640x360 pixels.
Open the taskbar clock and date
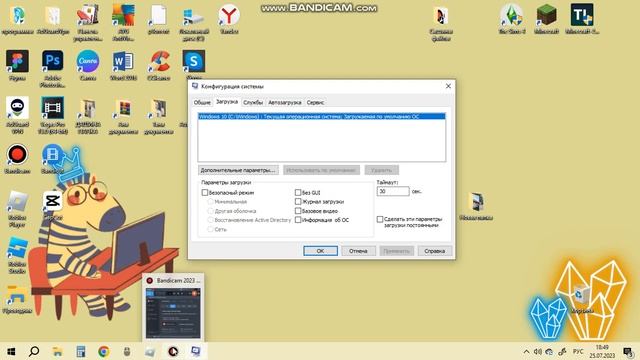602,351
